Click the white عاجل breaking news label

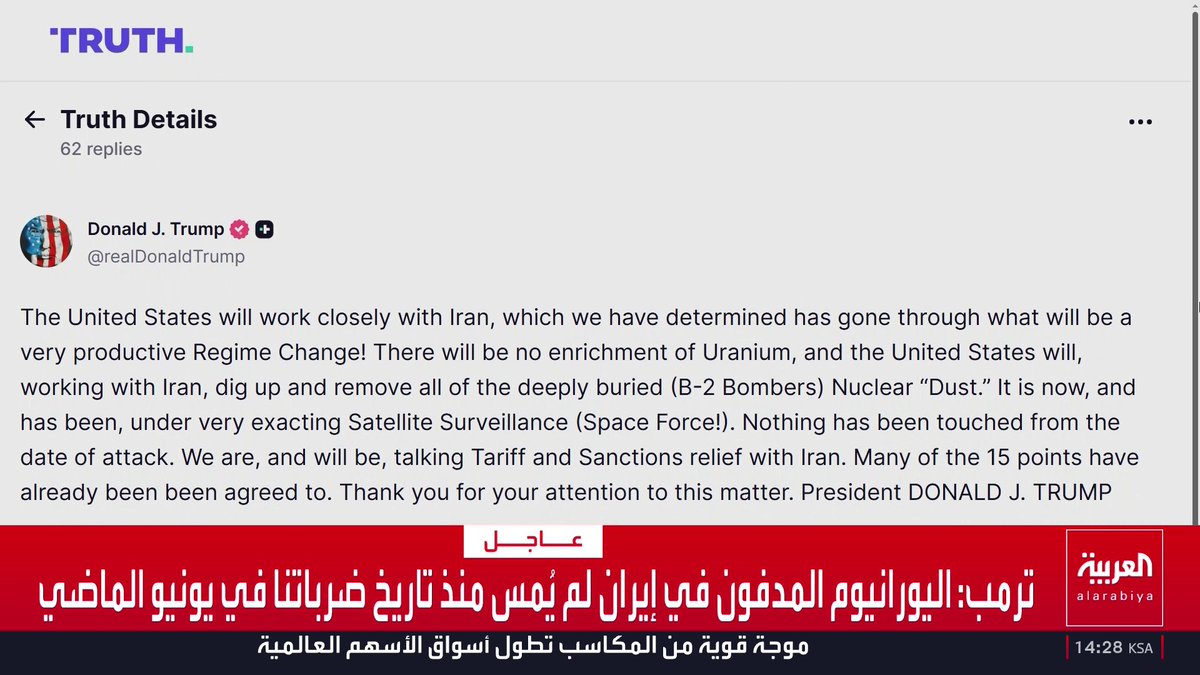pyautogui.click(x=533, y=540)
